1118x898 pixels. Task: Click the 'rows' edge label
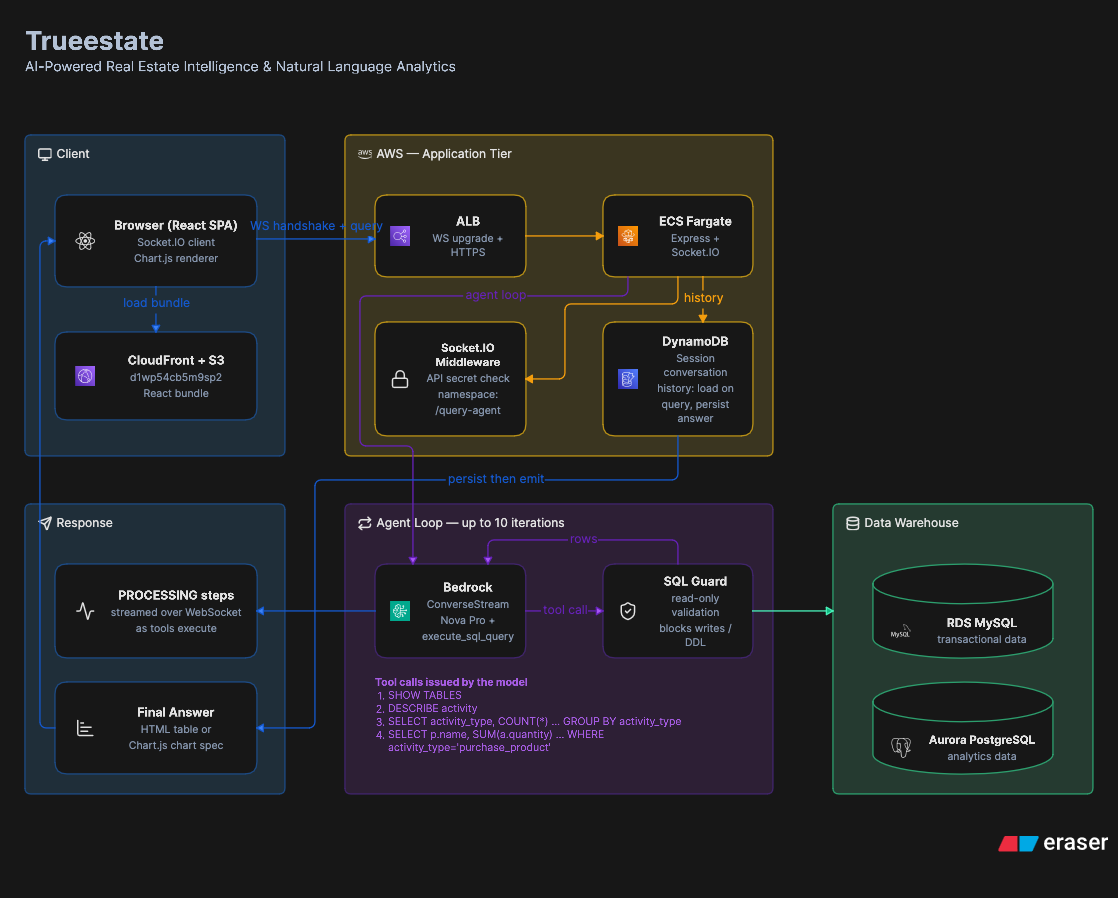pyautogui.click(x=583, y=539)
